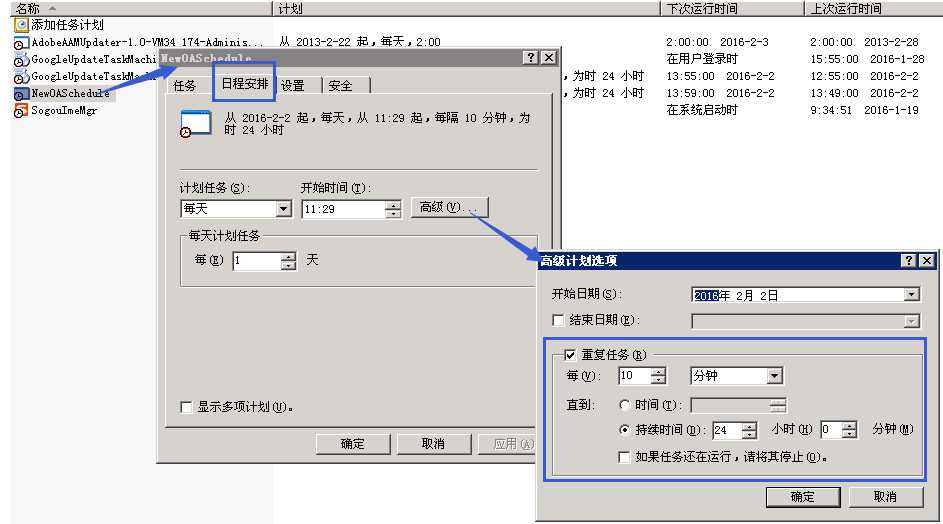This screenshot has height=524, width=943.
Task: Select the SogouImeMgr row name text
Action: [64, 111]
